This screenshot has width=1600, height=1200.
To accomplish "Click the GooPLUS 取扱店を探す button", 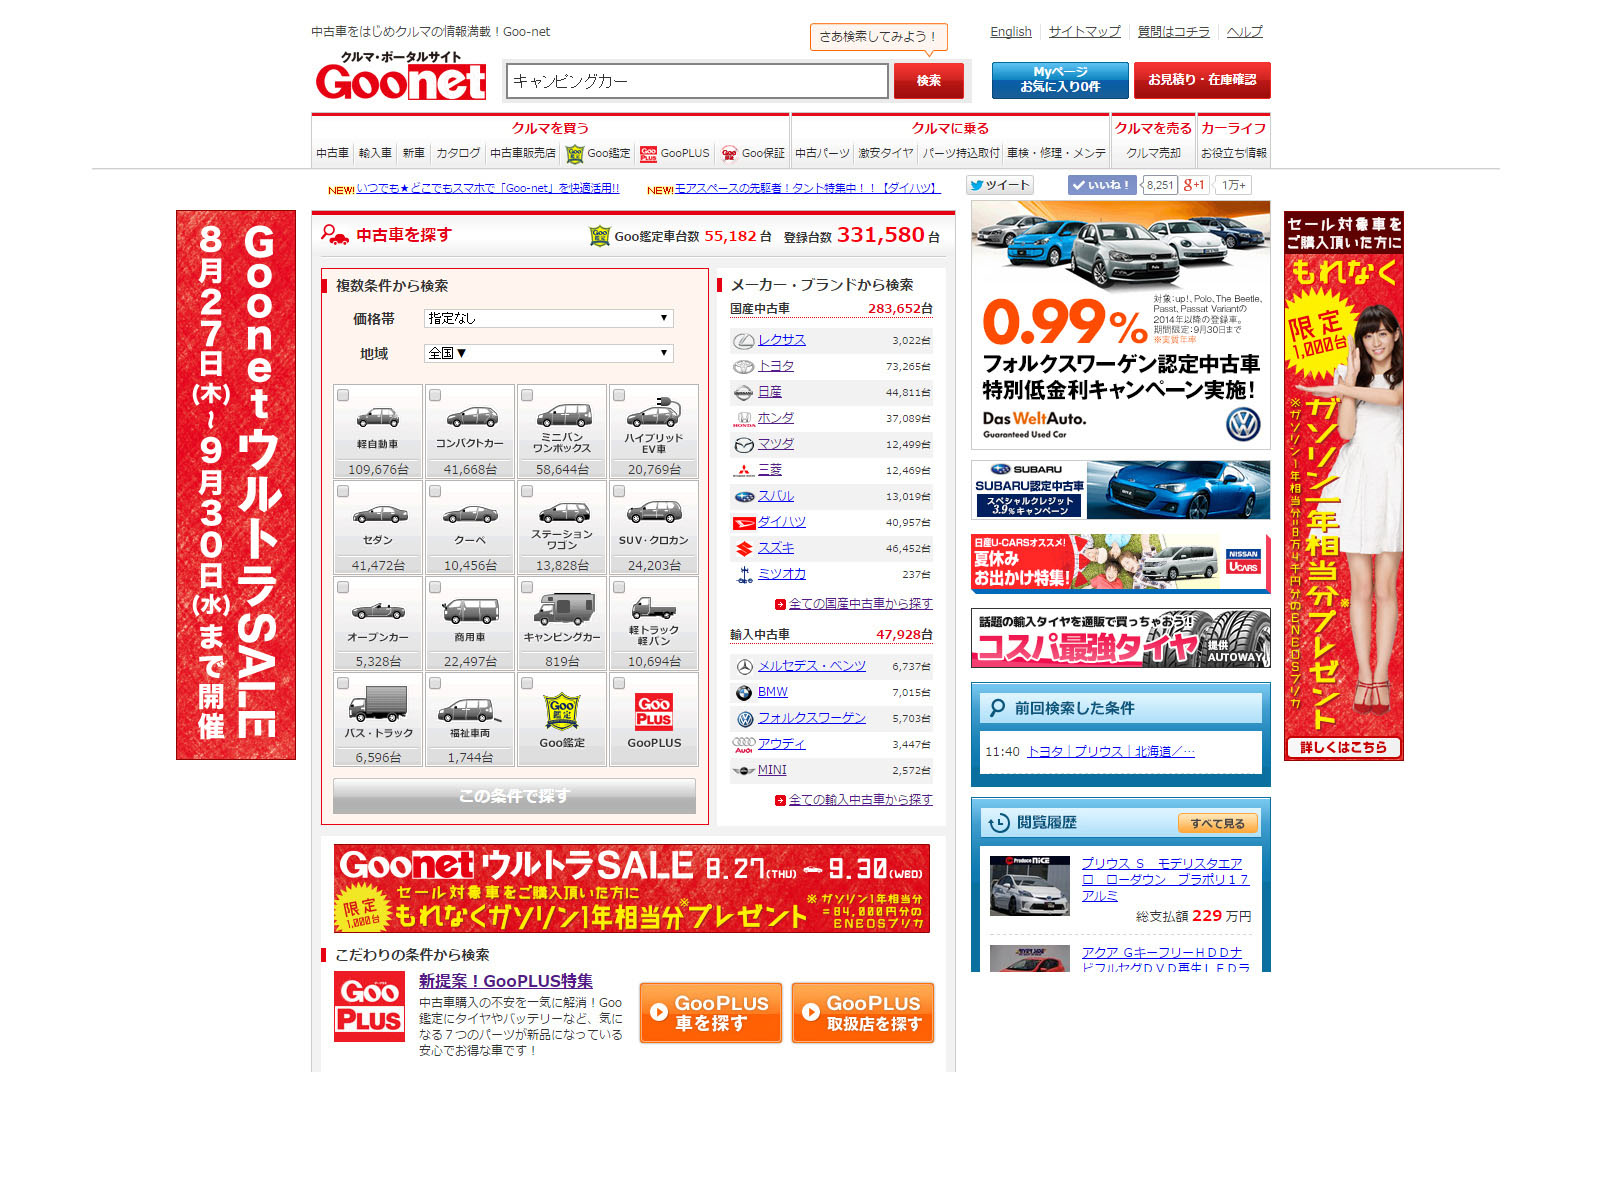I will (863, 1013).
